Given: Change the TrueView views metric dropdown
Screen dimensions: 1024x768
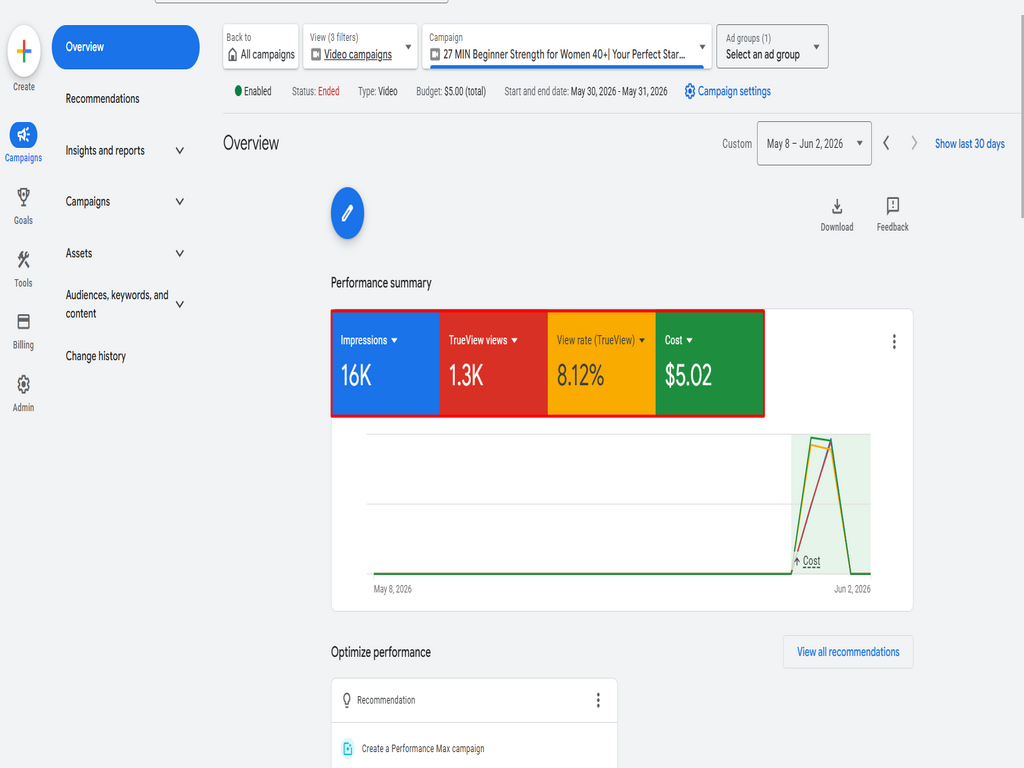Looking at the screenshot, I should [483, 340].
